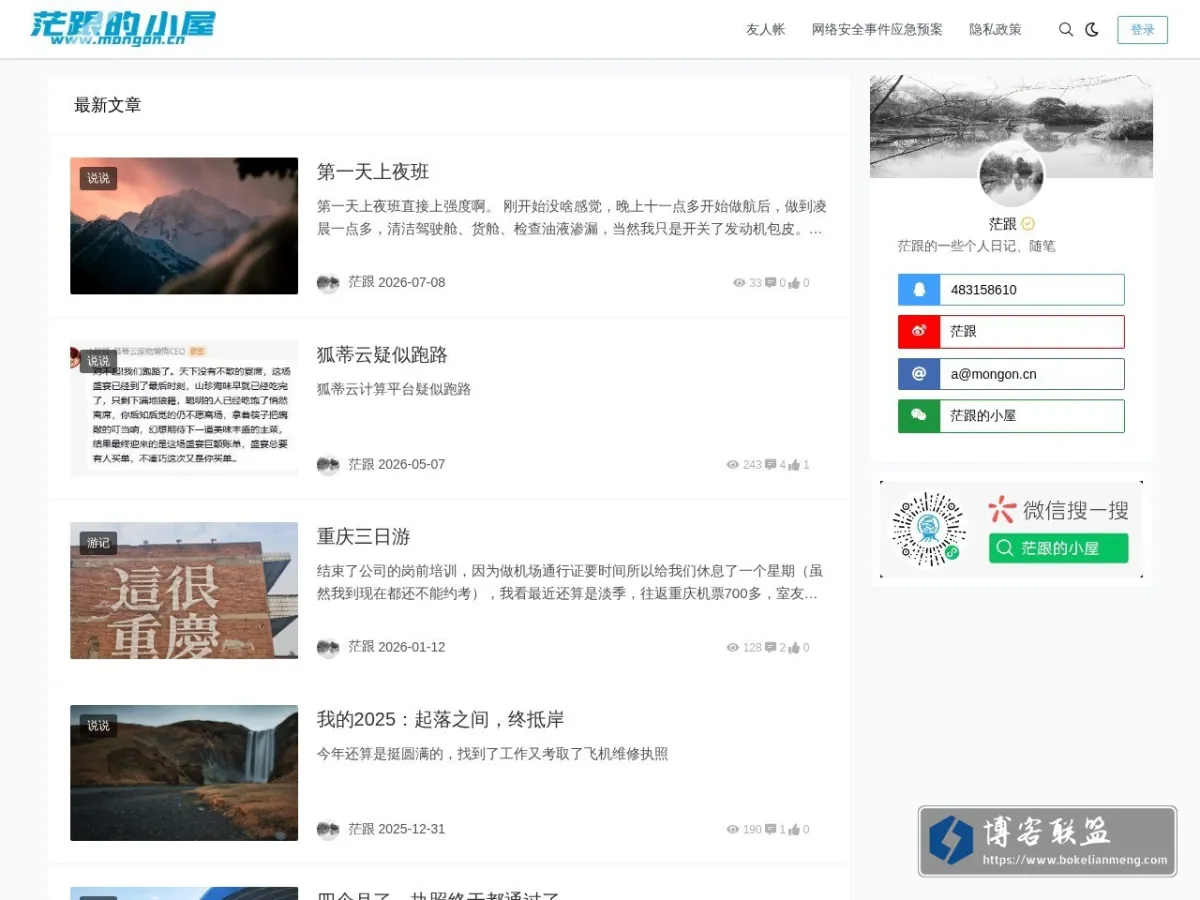Click date 2025-12-31
Screen dimensions: 1200x900
tap(411, 830)
